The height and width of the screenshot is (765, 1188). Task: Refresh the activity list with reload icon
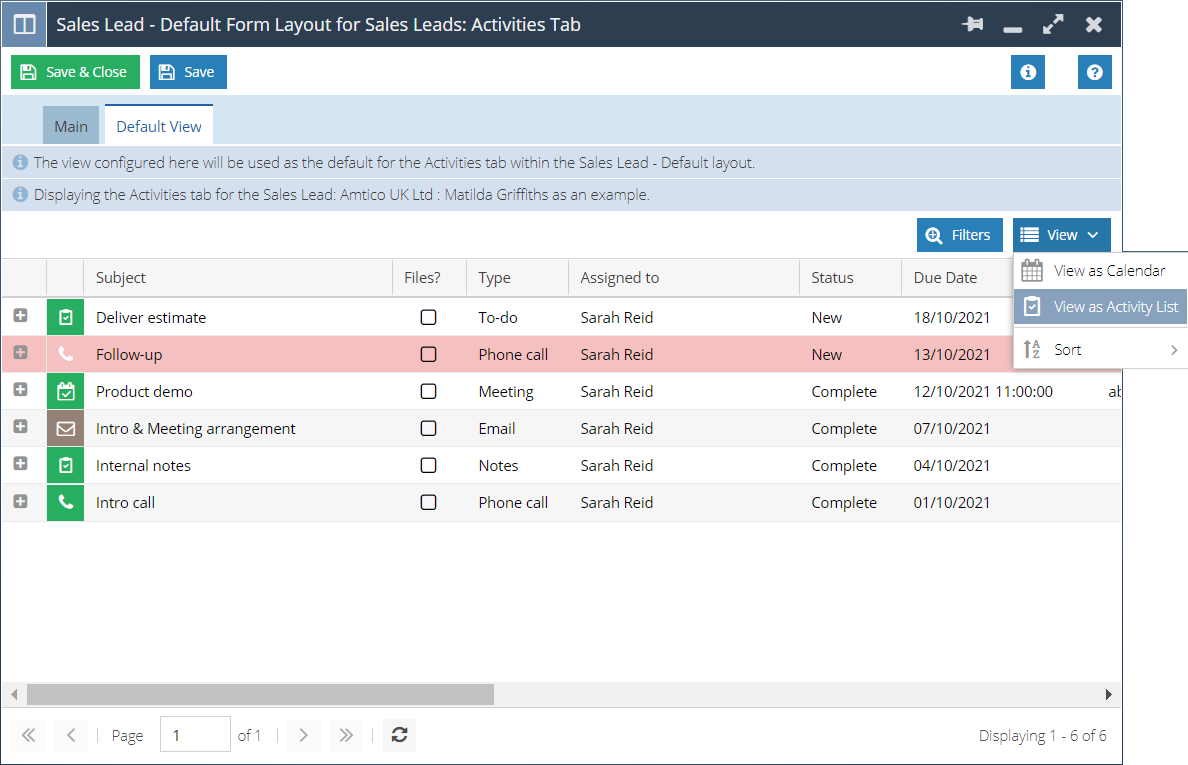click(399, 735)
